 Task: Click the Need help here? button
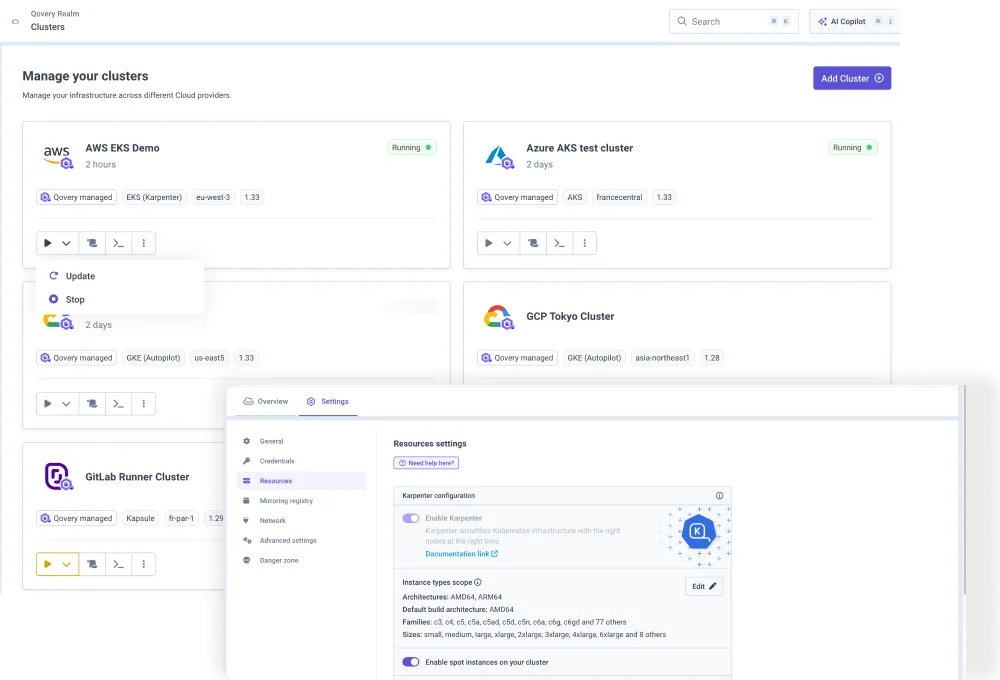426,463
